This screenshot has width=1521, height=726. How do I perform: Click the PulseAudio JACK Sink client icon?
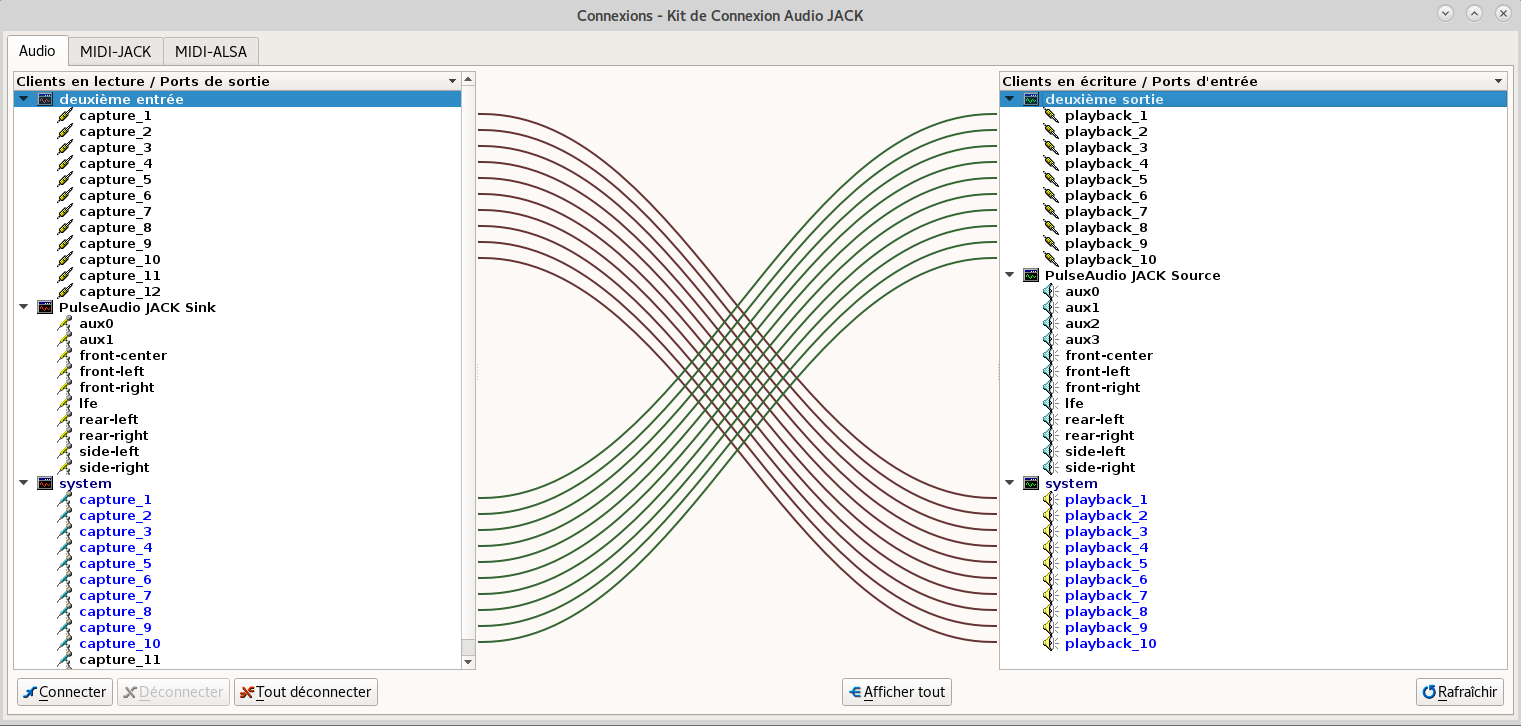point(45,307)
